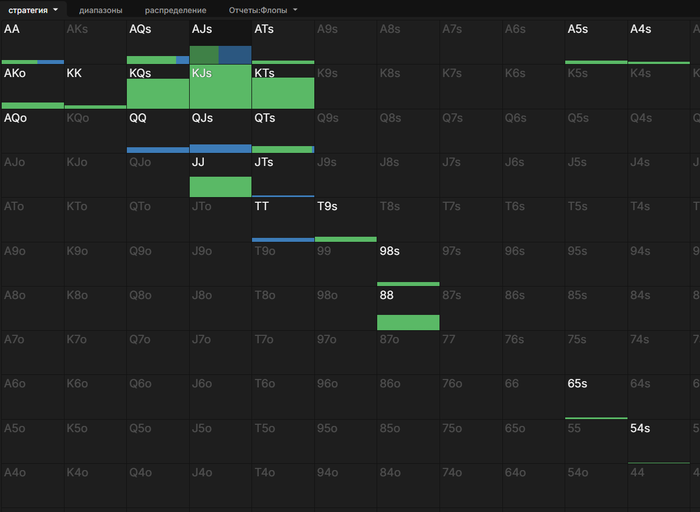This screenshot has height=512, width=700.
Task: Switch to the диапазоны tab
Action: [x=101, y=10]
